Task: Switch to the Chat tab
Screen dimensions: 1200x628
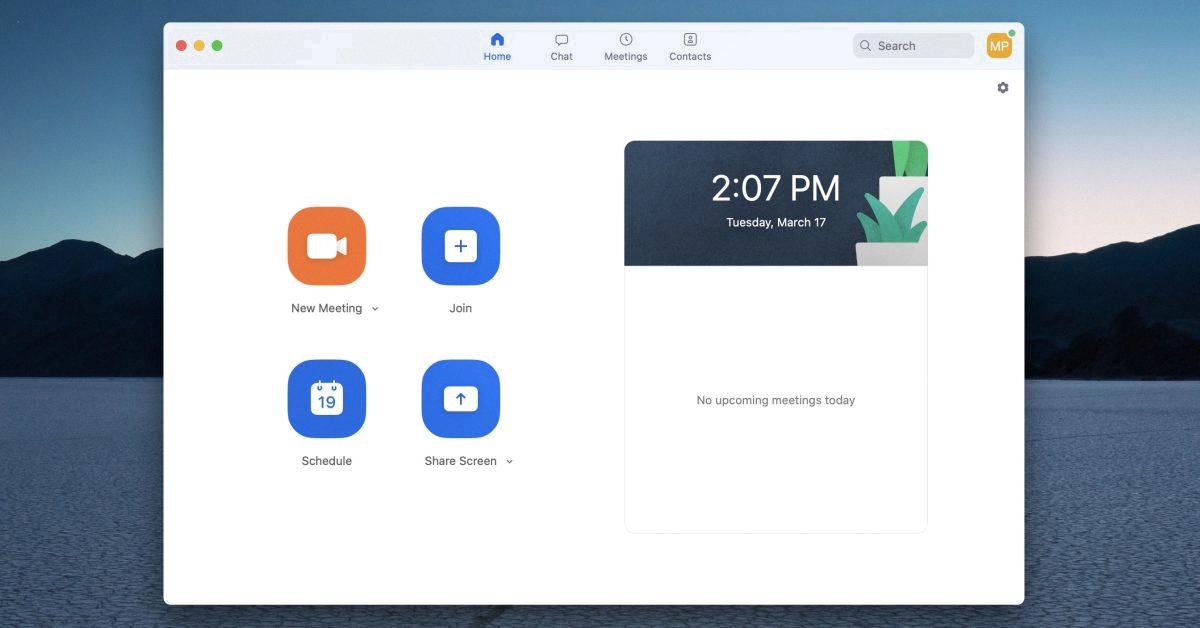Action: (562, 47)
